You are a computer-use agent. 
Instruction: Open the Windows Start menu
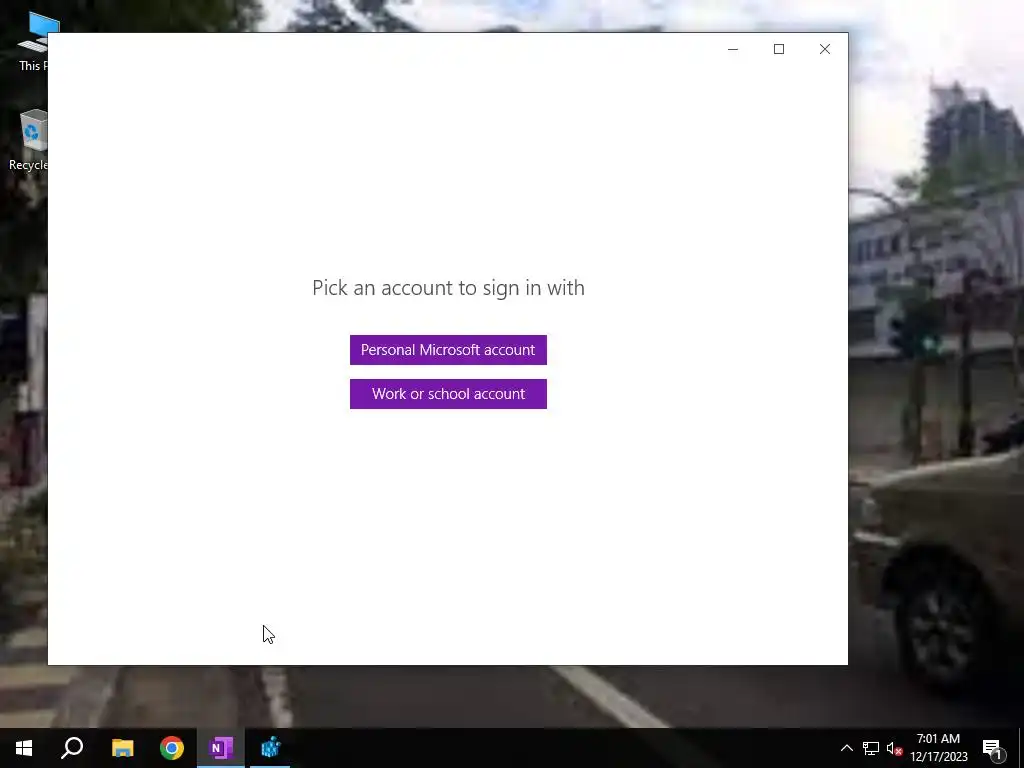[x=24, y=748]
